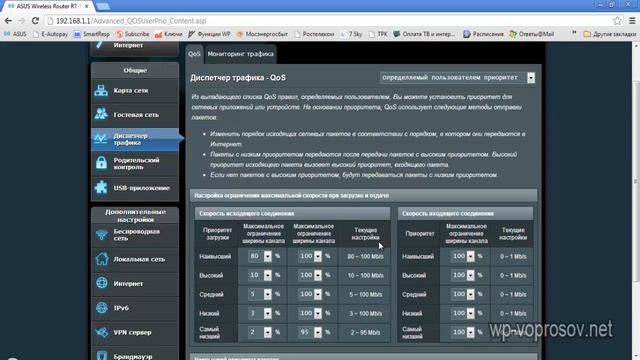This screenshot has height=360, width=640.
Task: Go back in browser
Action: 8,20
